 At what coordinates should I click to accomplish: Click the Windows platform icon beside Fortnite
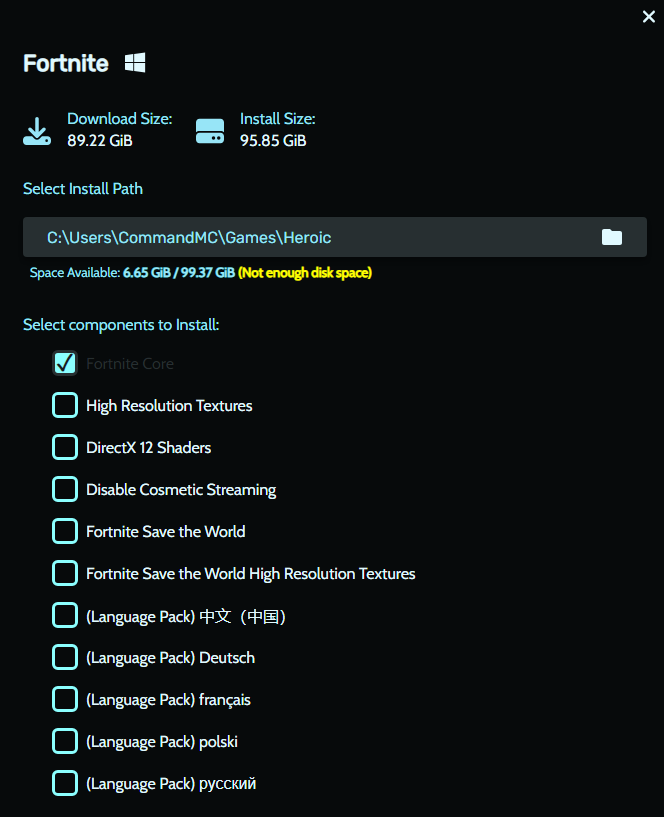(135, 63)
